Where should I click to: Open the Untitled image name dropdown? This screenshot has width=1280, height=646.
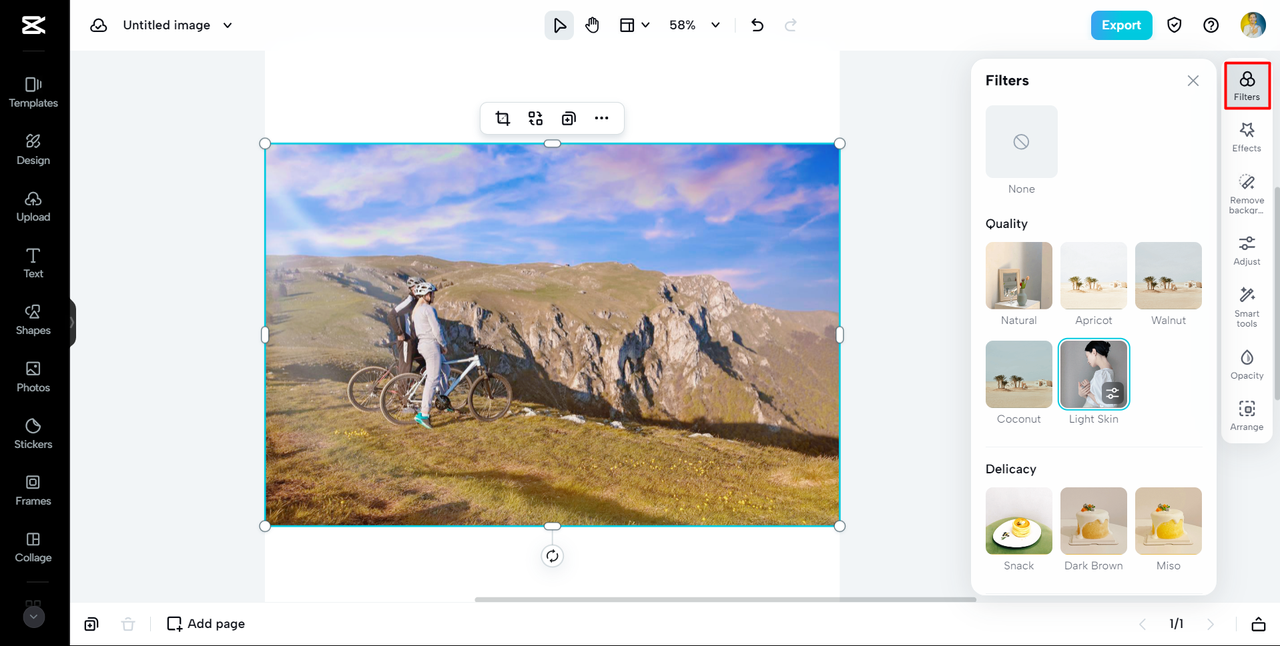(x=177, y=25)
